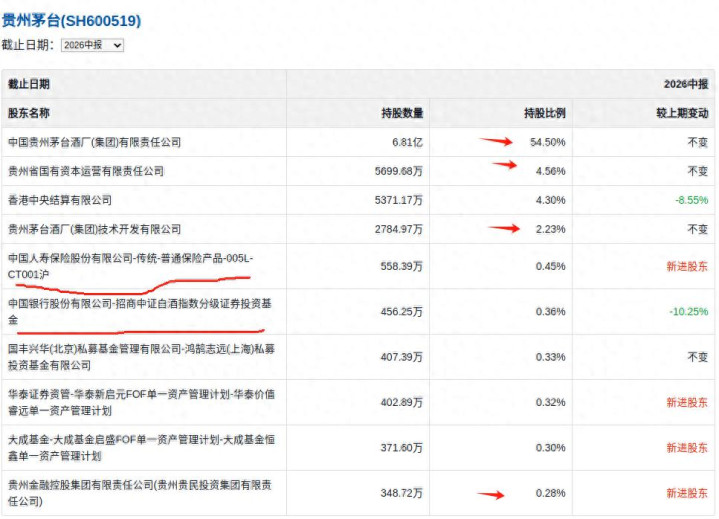Click shareholder 香港中央结算有限公司
The width and height of the screenshot is (719, 519).
60,200
